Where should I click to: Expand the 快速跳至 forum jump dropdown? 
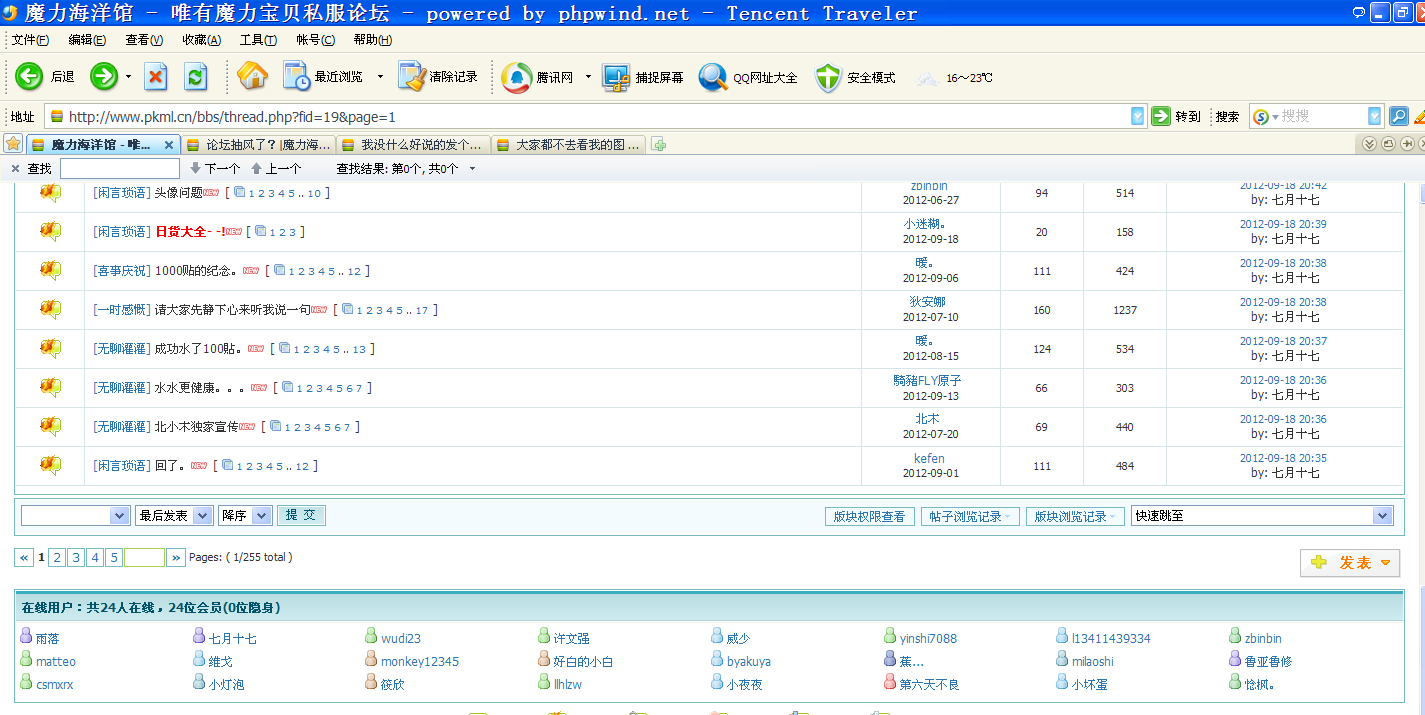1383,516
